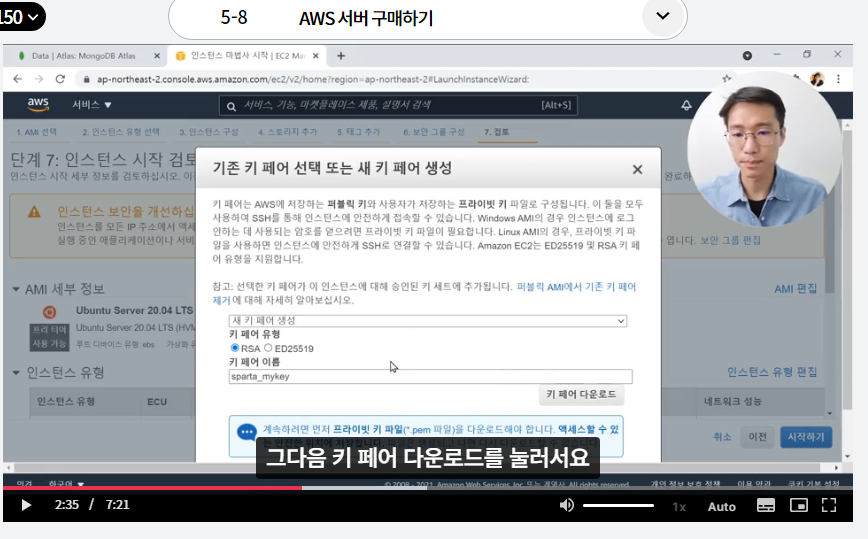This screenshot has width=868, height=539.
Task: Adjust the video volume slider
Action: coord(618,505)
